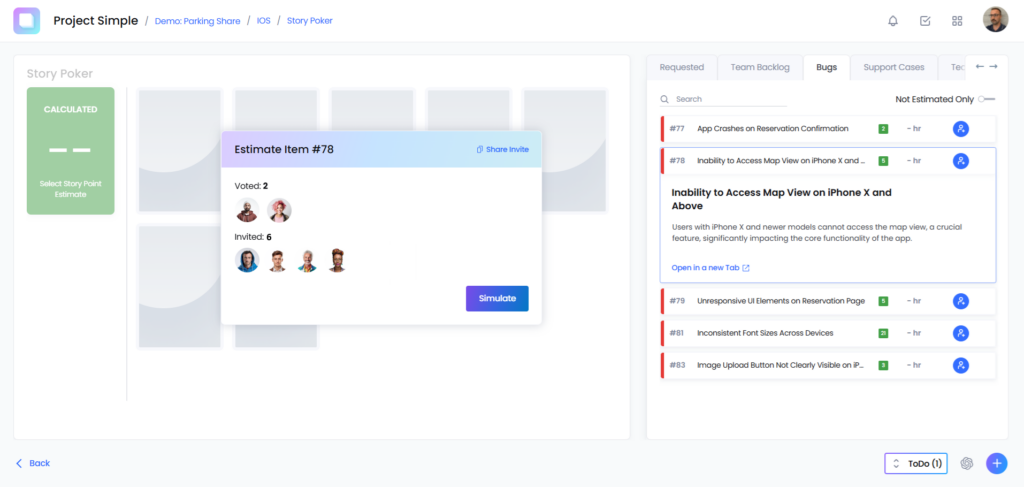Click the blue plus add button
Image resolution: width=1024 pixels, height=487 pixels.
[x=996, y=463]
